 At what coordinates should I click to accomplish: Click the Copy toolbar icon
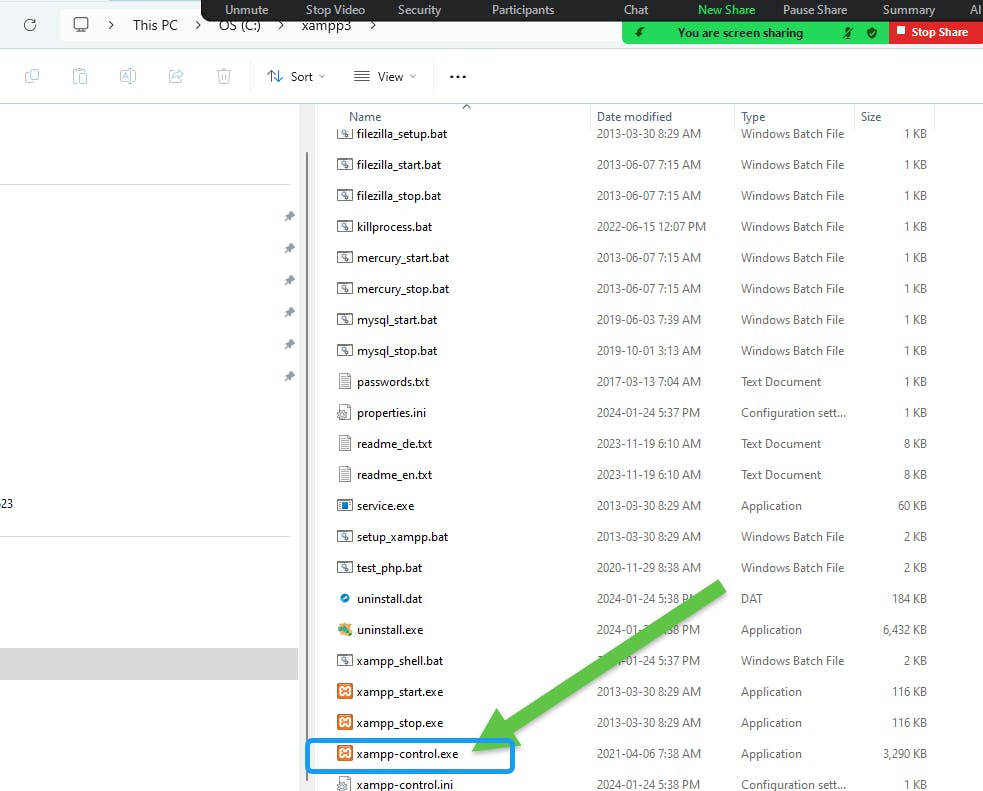tap(32, 76)
